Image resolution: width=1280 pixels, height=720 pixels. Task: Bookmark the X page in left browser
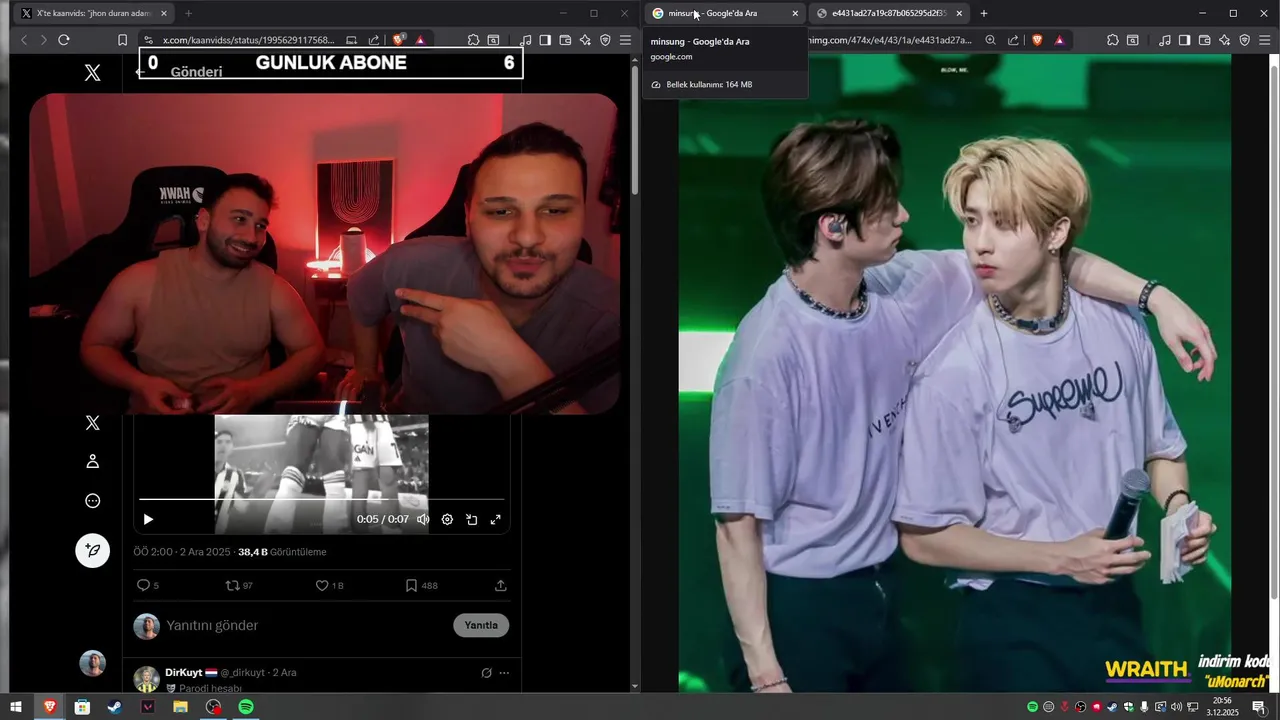122,40
